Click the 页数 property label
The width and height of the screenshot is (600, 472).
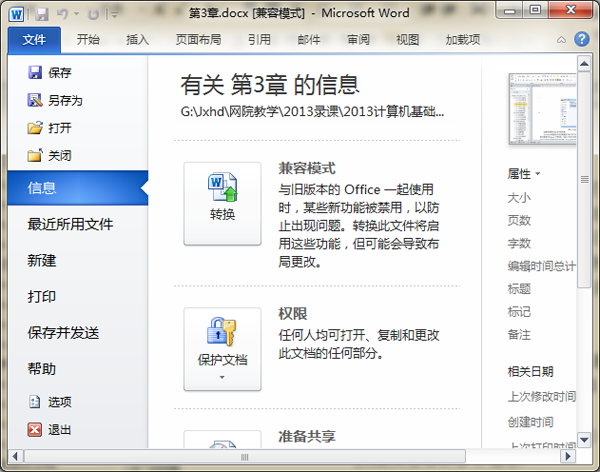[x=519, y=220]
